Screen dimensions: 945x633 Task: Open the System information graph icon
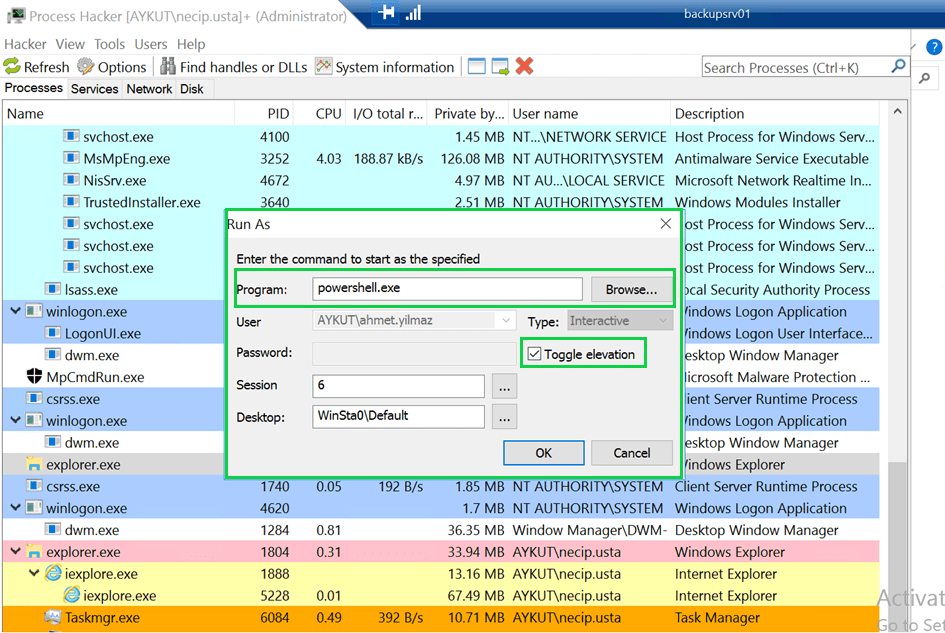323,67
